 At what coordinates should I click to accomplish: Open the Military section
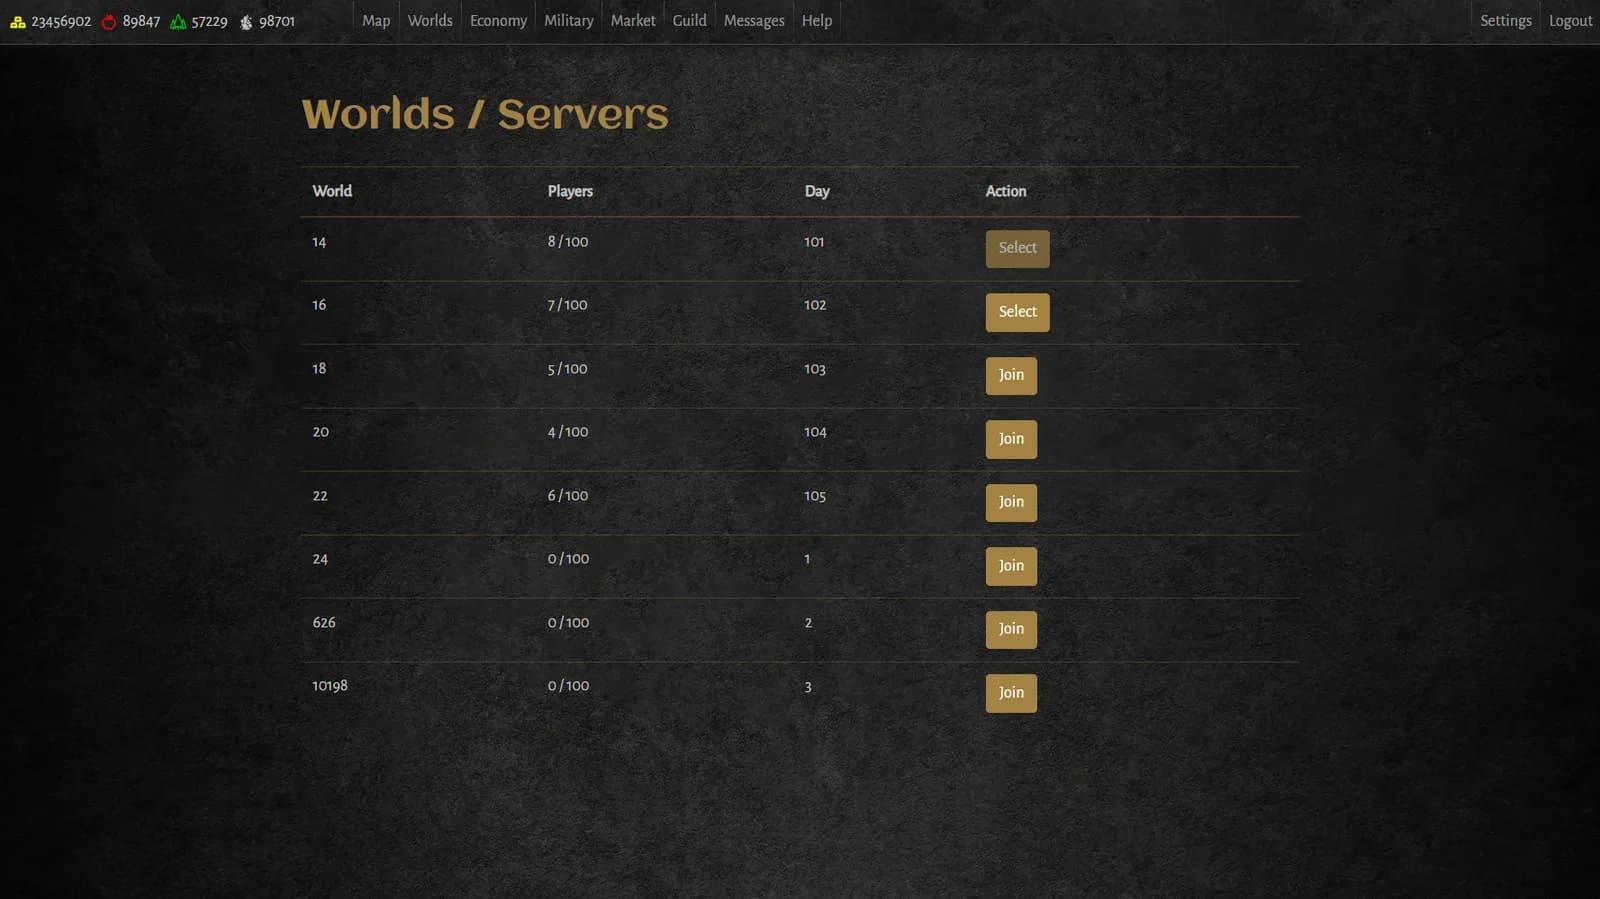(568, 21)
